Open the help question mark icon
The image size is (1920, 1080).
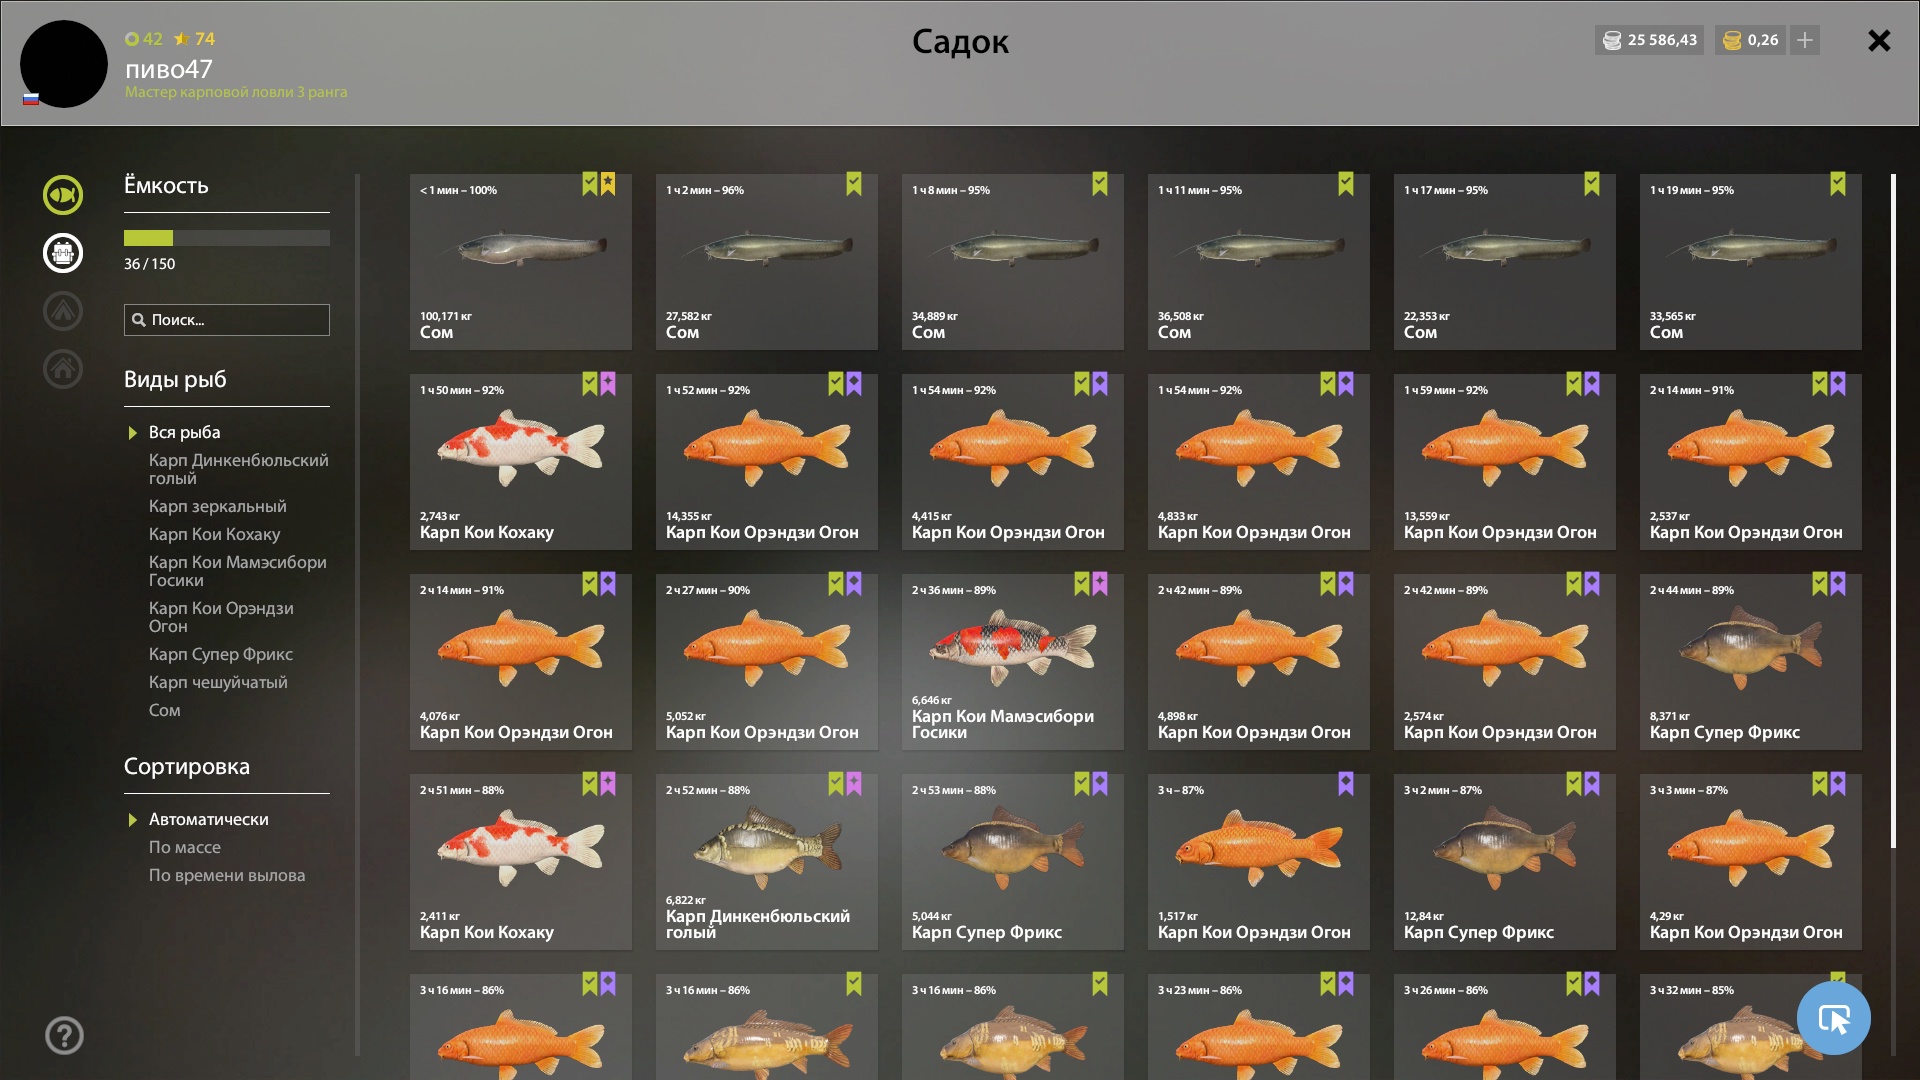[x=64, y=1035]
